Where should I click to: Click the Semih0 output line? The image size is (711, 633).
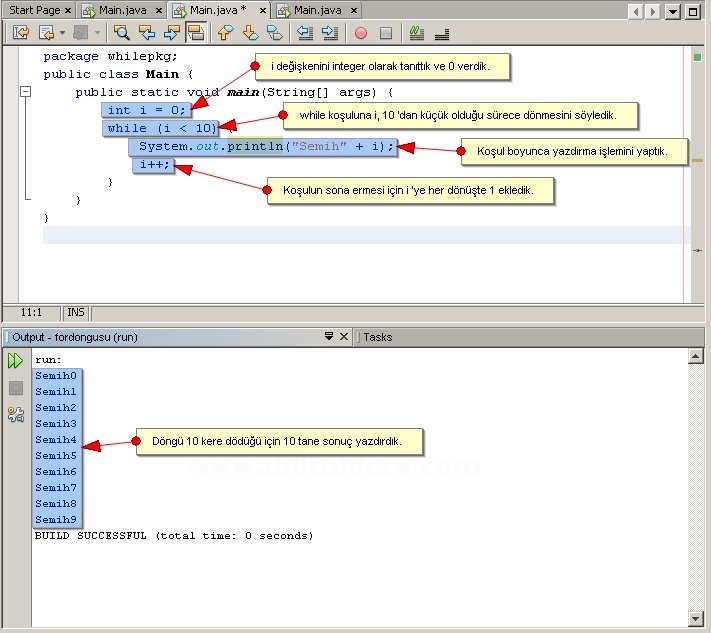point(56,376)
